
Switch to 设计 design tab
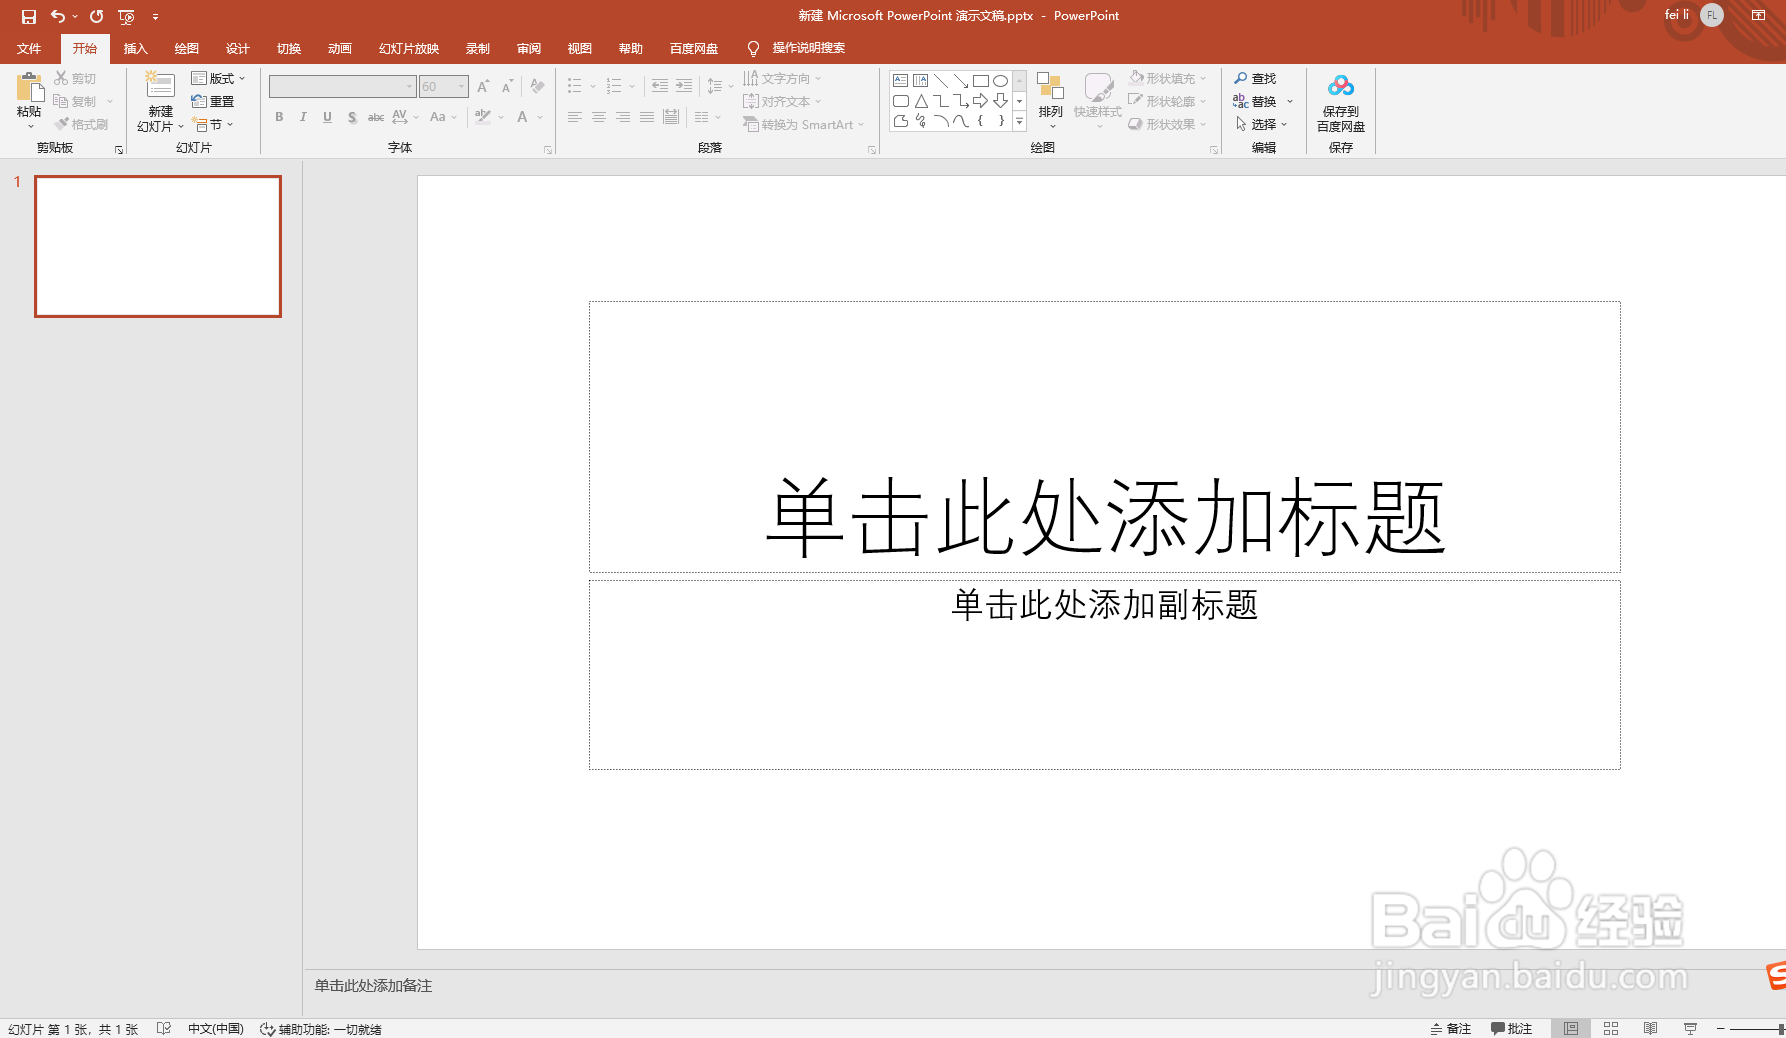(238, 48)
